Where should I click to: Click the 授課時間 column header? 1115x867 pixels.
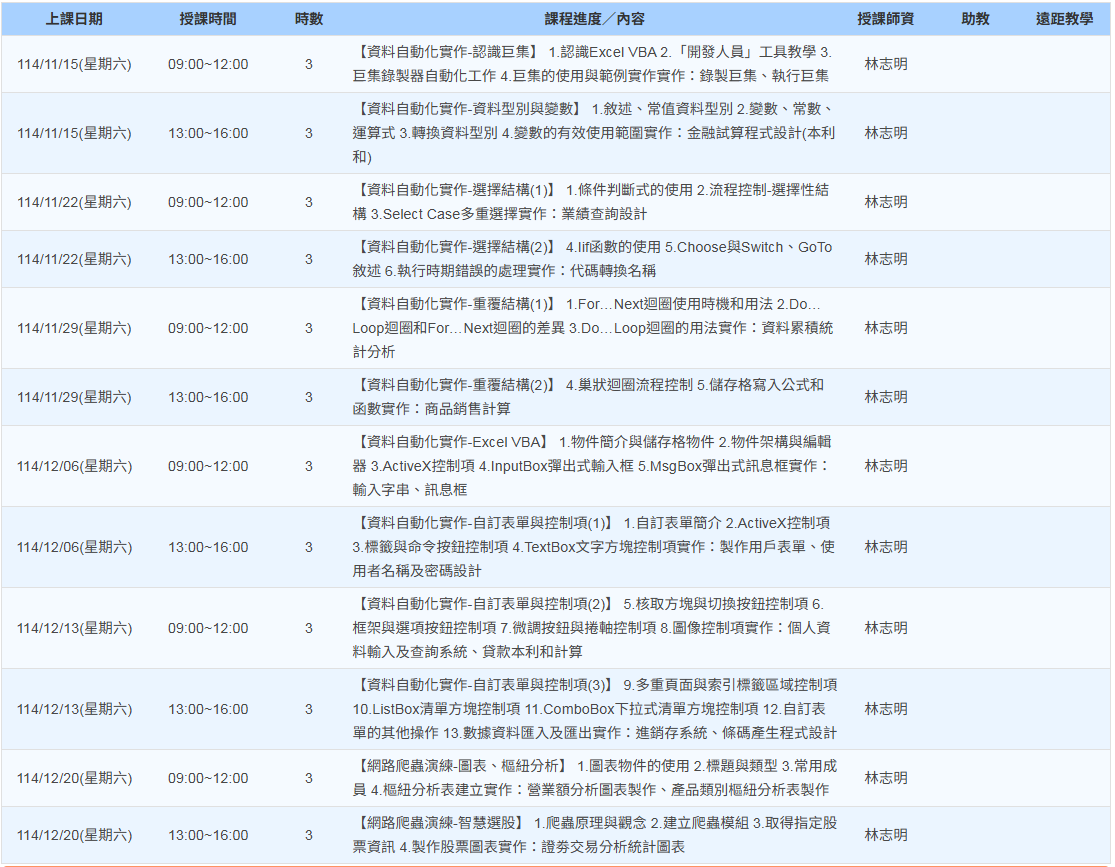208,19
